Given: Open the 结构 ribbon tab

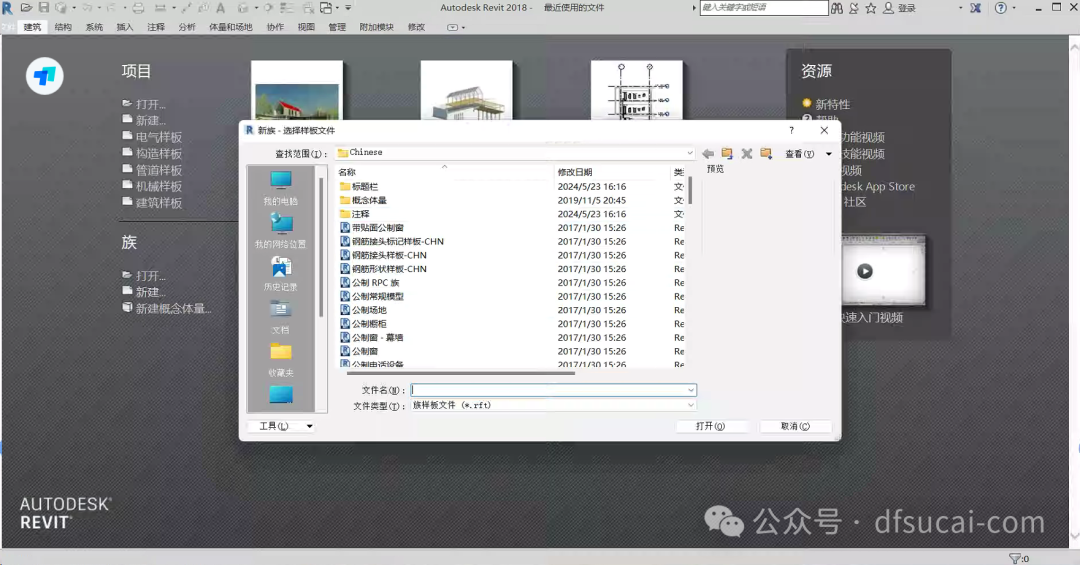Looking at the screenshot, I should point(63,27).
